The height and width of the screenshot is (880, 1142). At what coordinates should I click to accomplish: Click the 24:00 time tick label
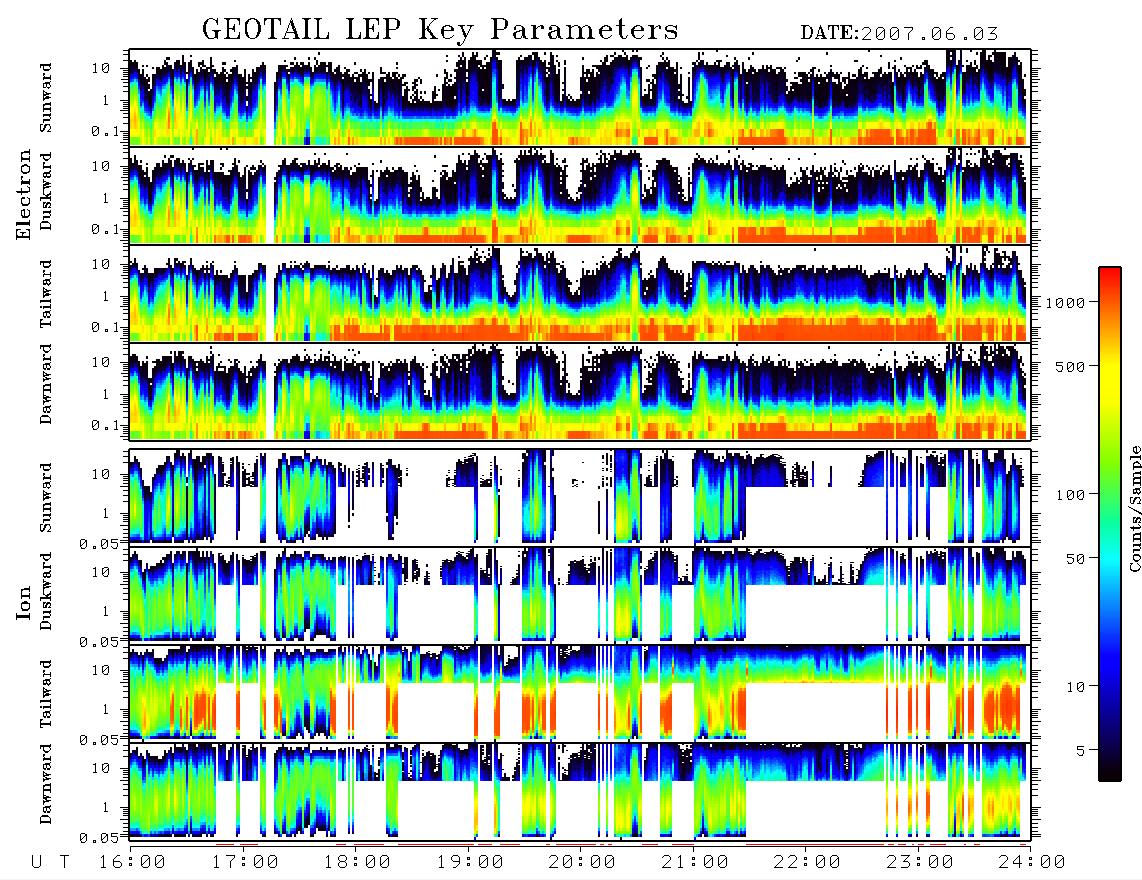tap(1032, 862)
